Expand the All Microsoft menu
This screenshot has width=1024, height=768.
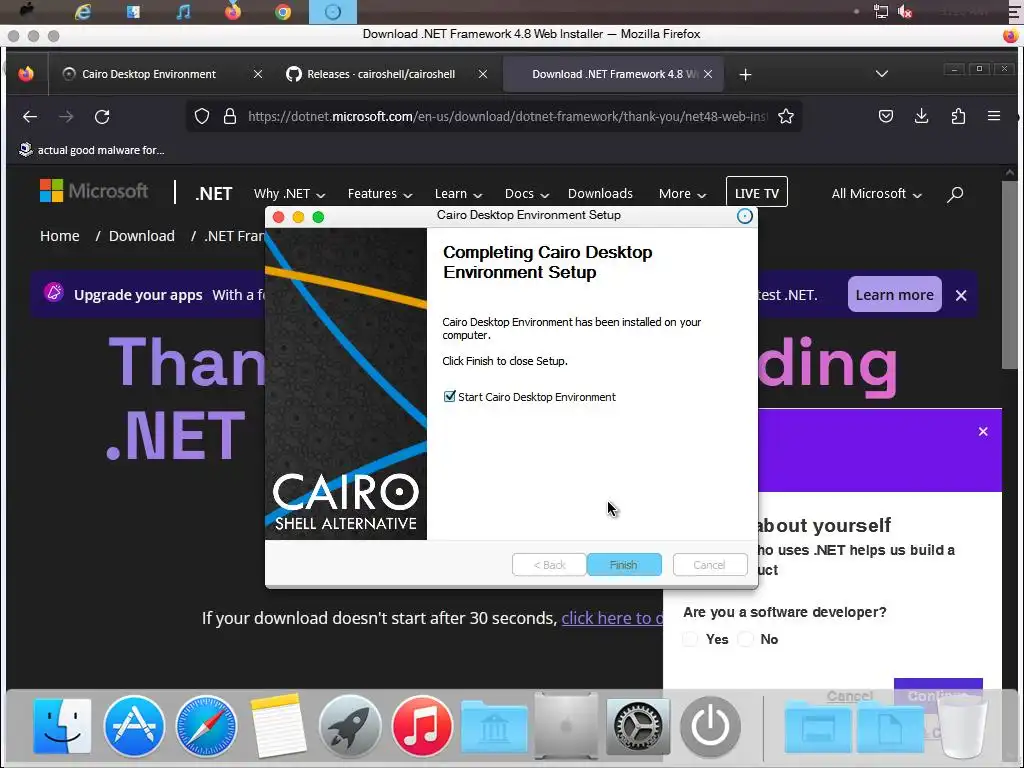click(876, 194)
